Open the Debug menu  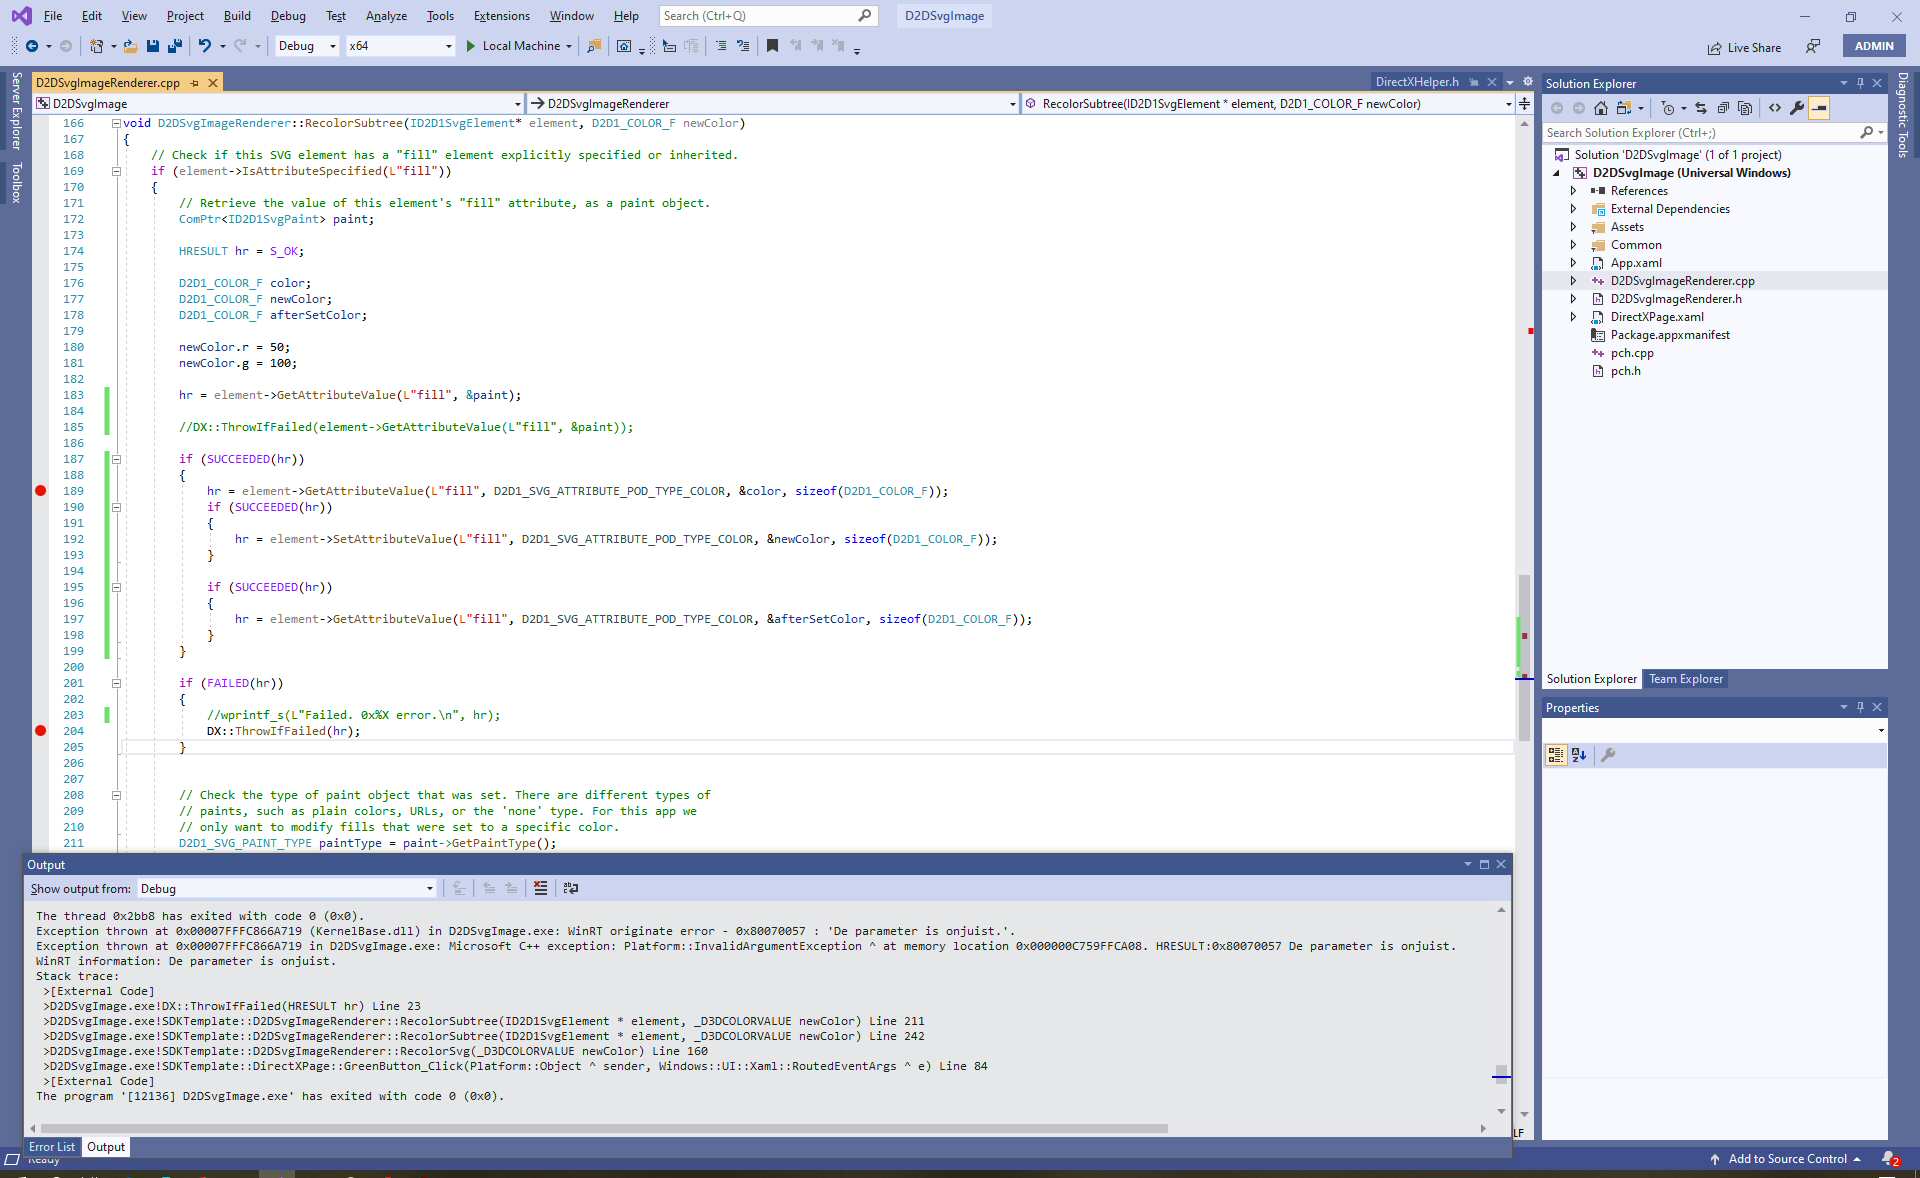click(x=288, y=16)
